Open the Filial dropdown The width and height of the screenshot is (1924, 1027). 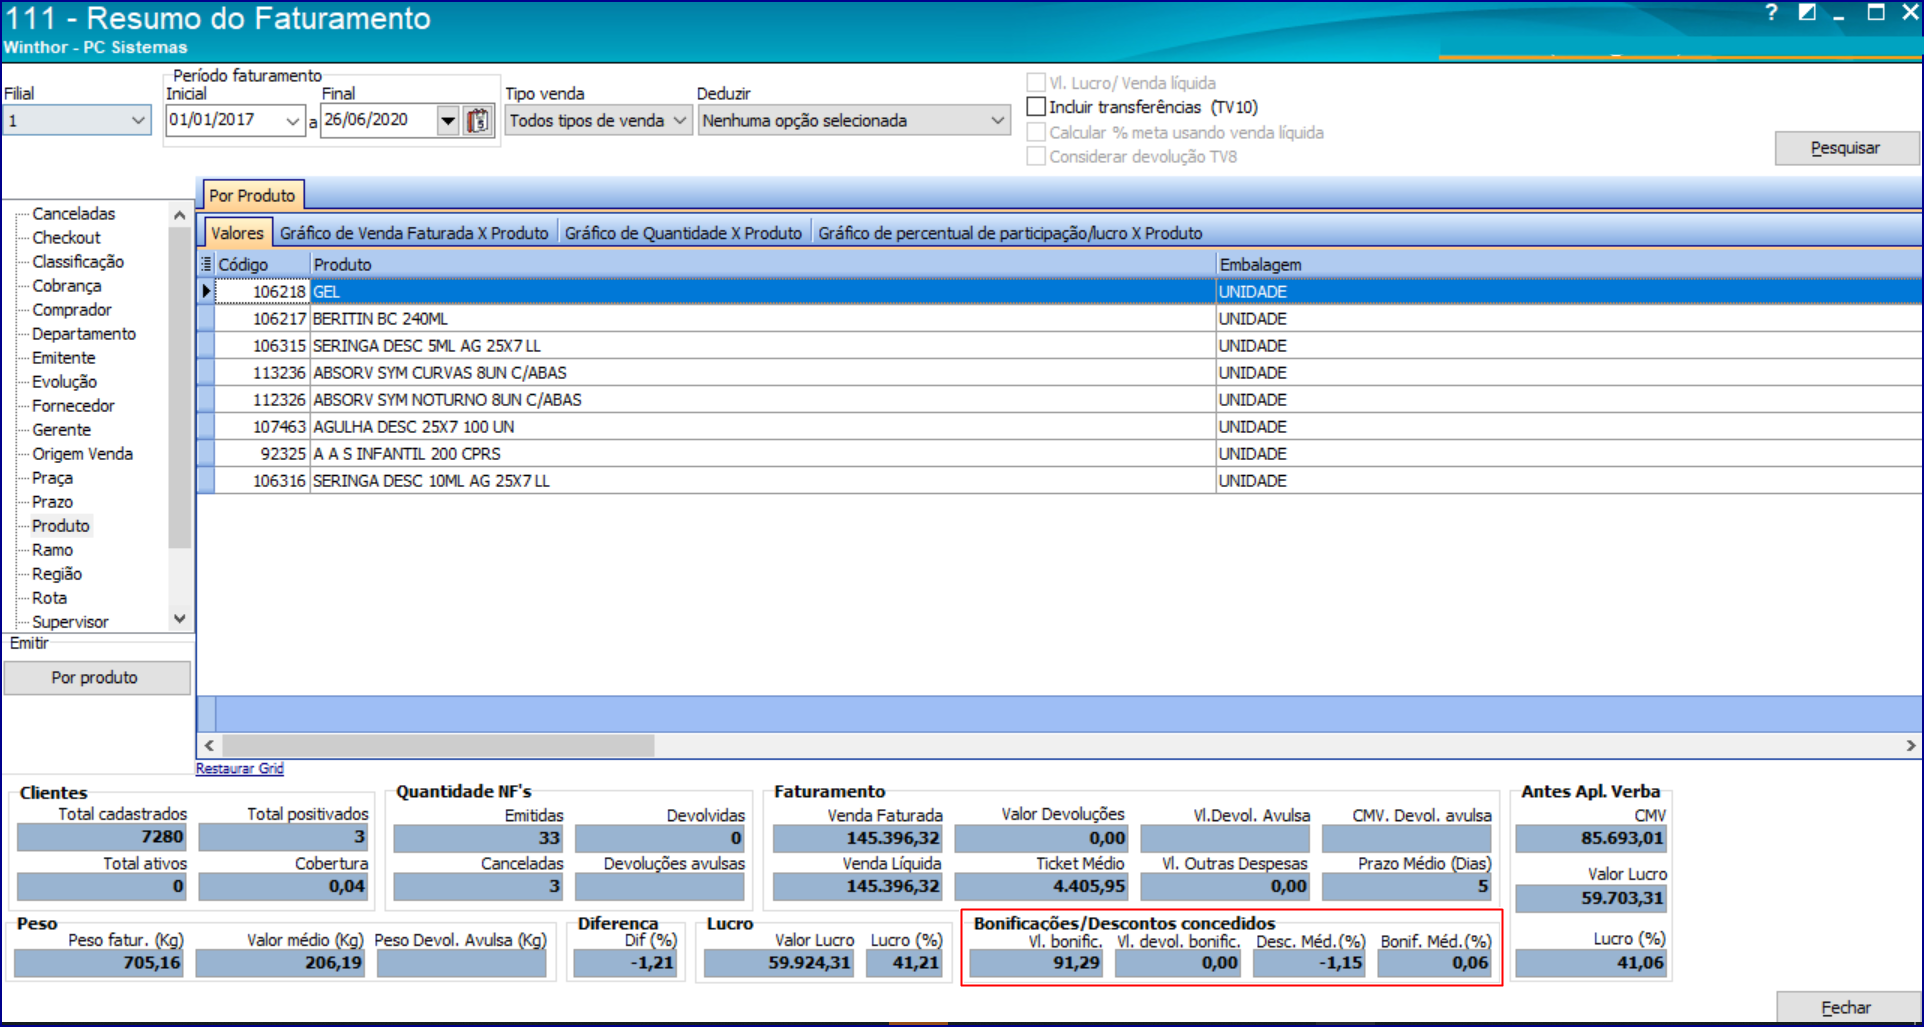[77, 120]
